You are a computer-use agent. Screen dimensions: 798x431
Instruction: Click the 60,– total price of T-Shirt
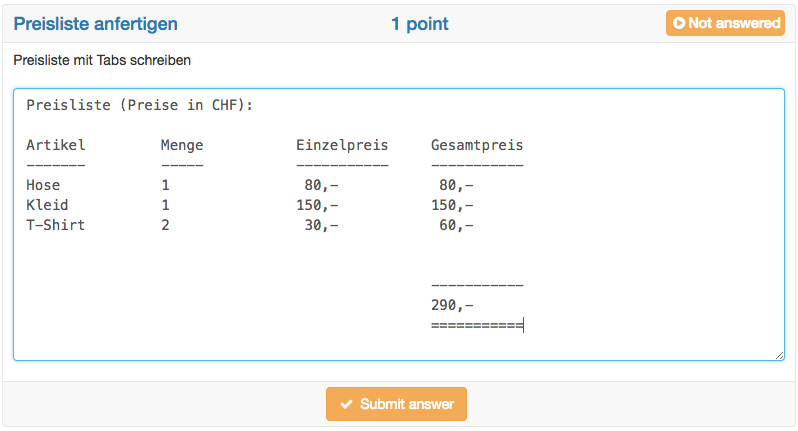456,225
